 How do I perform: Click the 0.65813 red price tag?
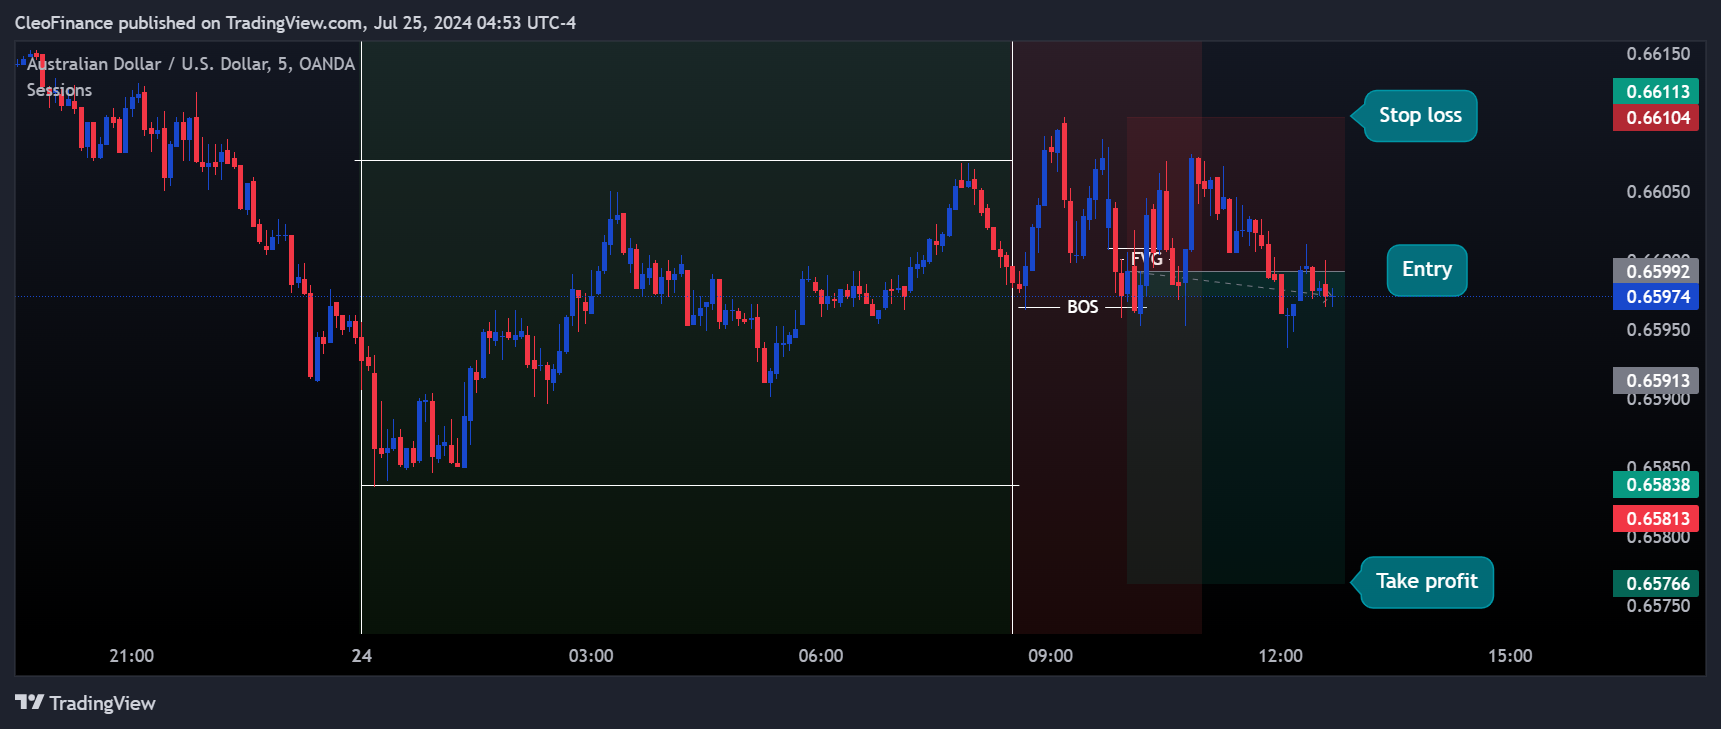click(x=1656, y=519)
